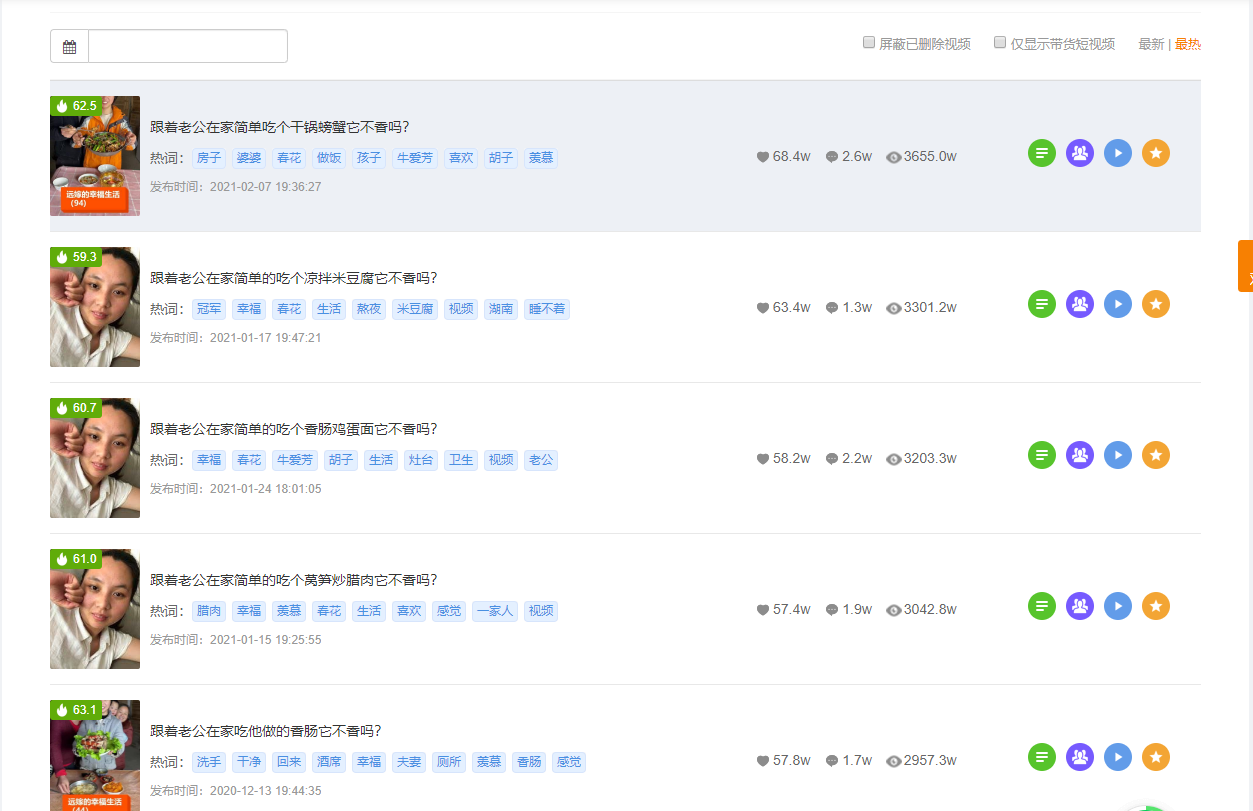Select the 牛爱芳 tag in first video

(x=414, y=158)
